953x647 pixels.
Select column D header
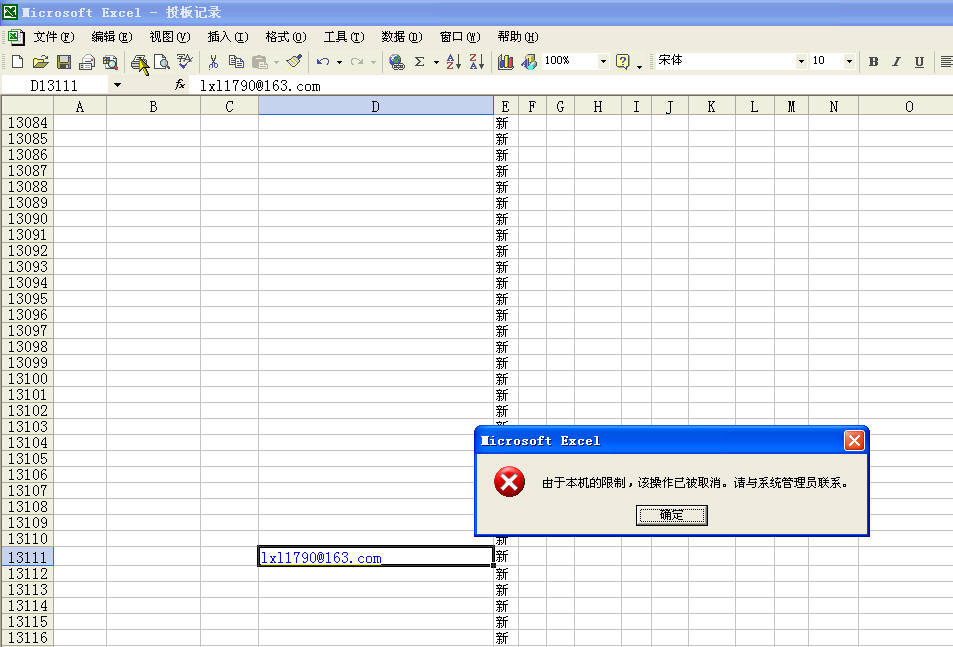[x=376, y=106]
